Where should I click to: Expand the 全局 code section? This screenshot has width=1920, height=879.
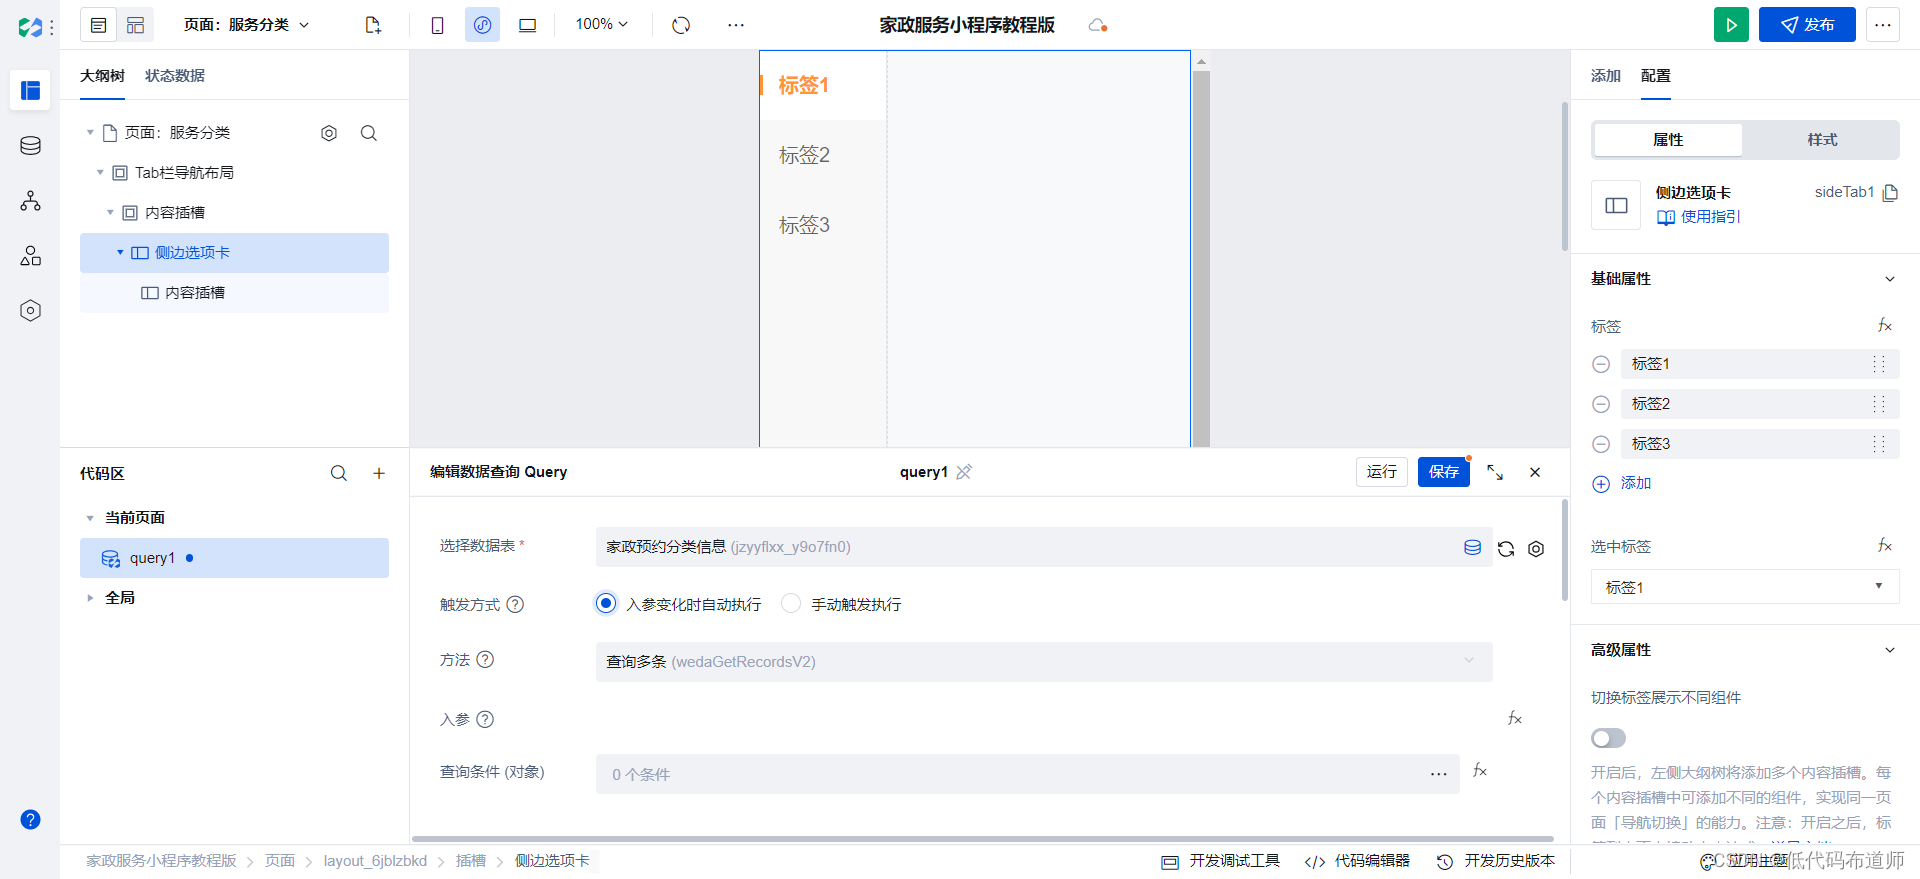(90, 598)
